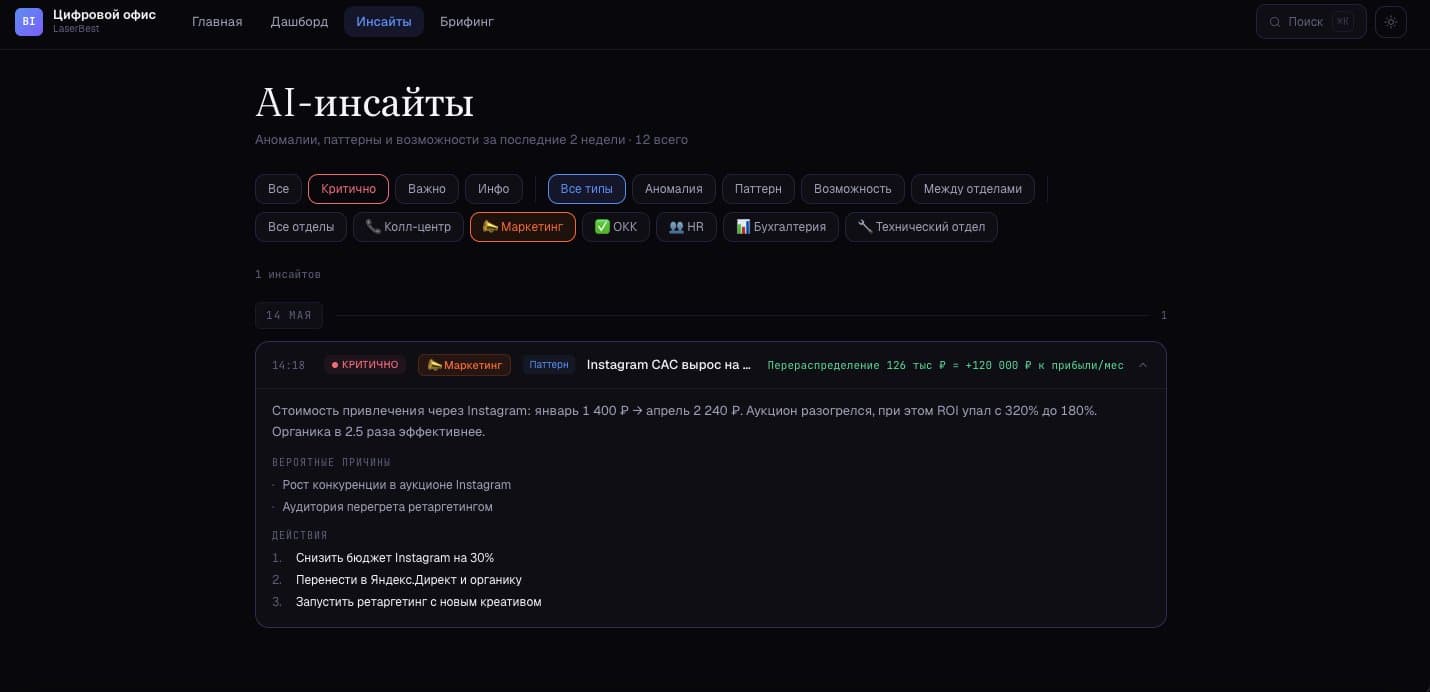This screenshot has width=1430, height=692.
Task: Focus the Поиск search field
Action: coord(1311,22)
